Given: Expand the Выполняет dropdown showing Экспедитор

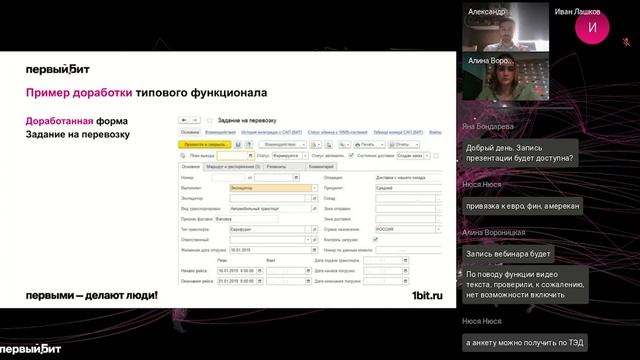Looking at the screenshot, I should [x=314, y=188].
